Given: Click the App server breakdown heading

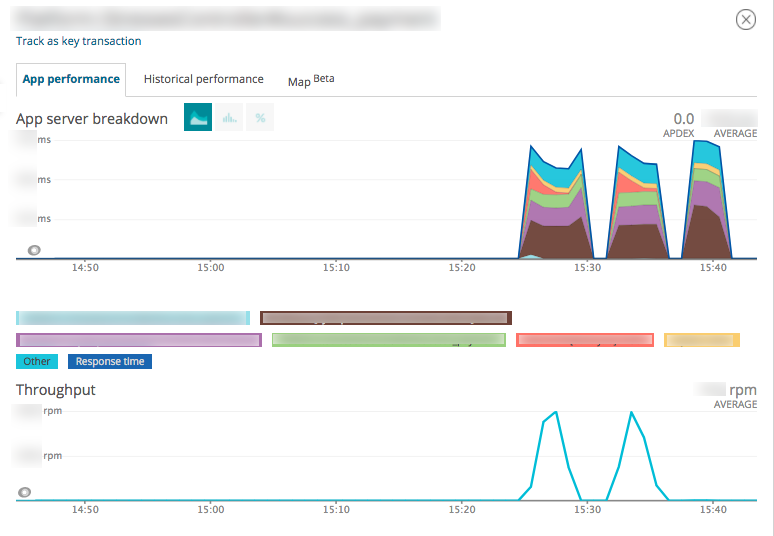Looking at the screenshot, I should (92, 119).
